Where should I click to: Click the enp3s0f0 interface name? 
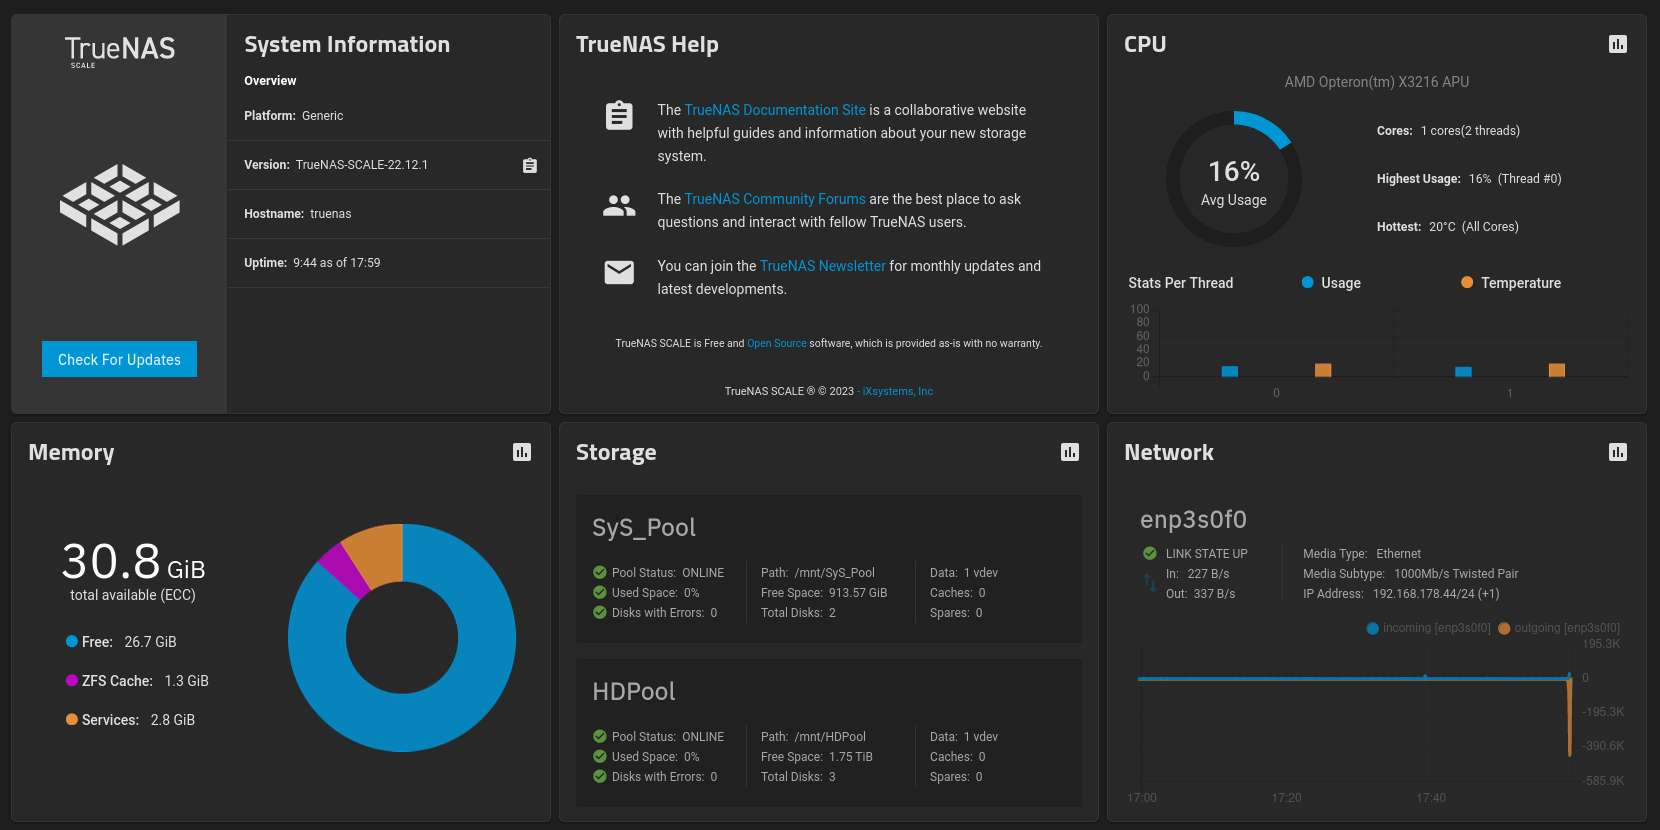pos(1193,519)
